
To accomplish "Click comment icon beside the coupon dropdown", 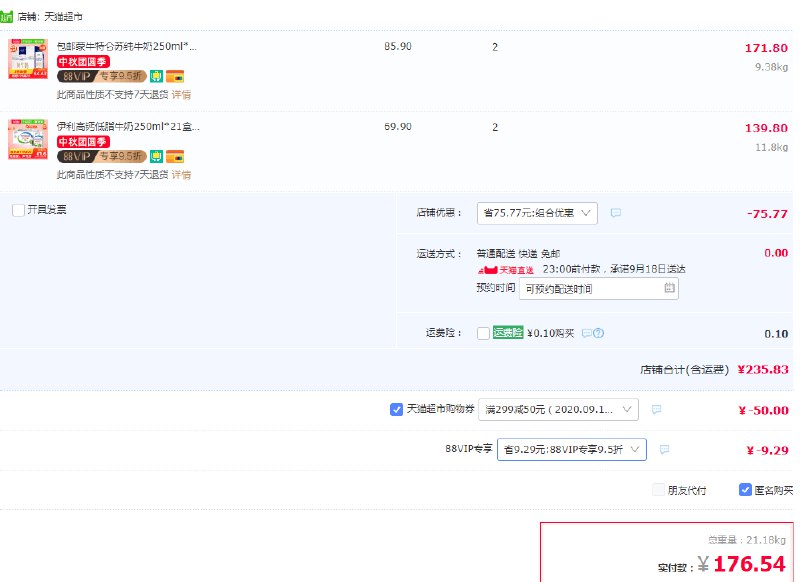I will pos(657,410).
